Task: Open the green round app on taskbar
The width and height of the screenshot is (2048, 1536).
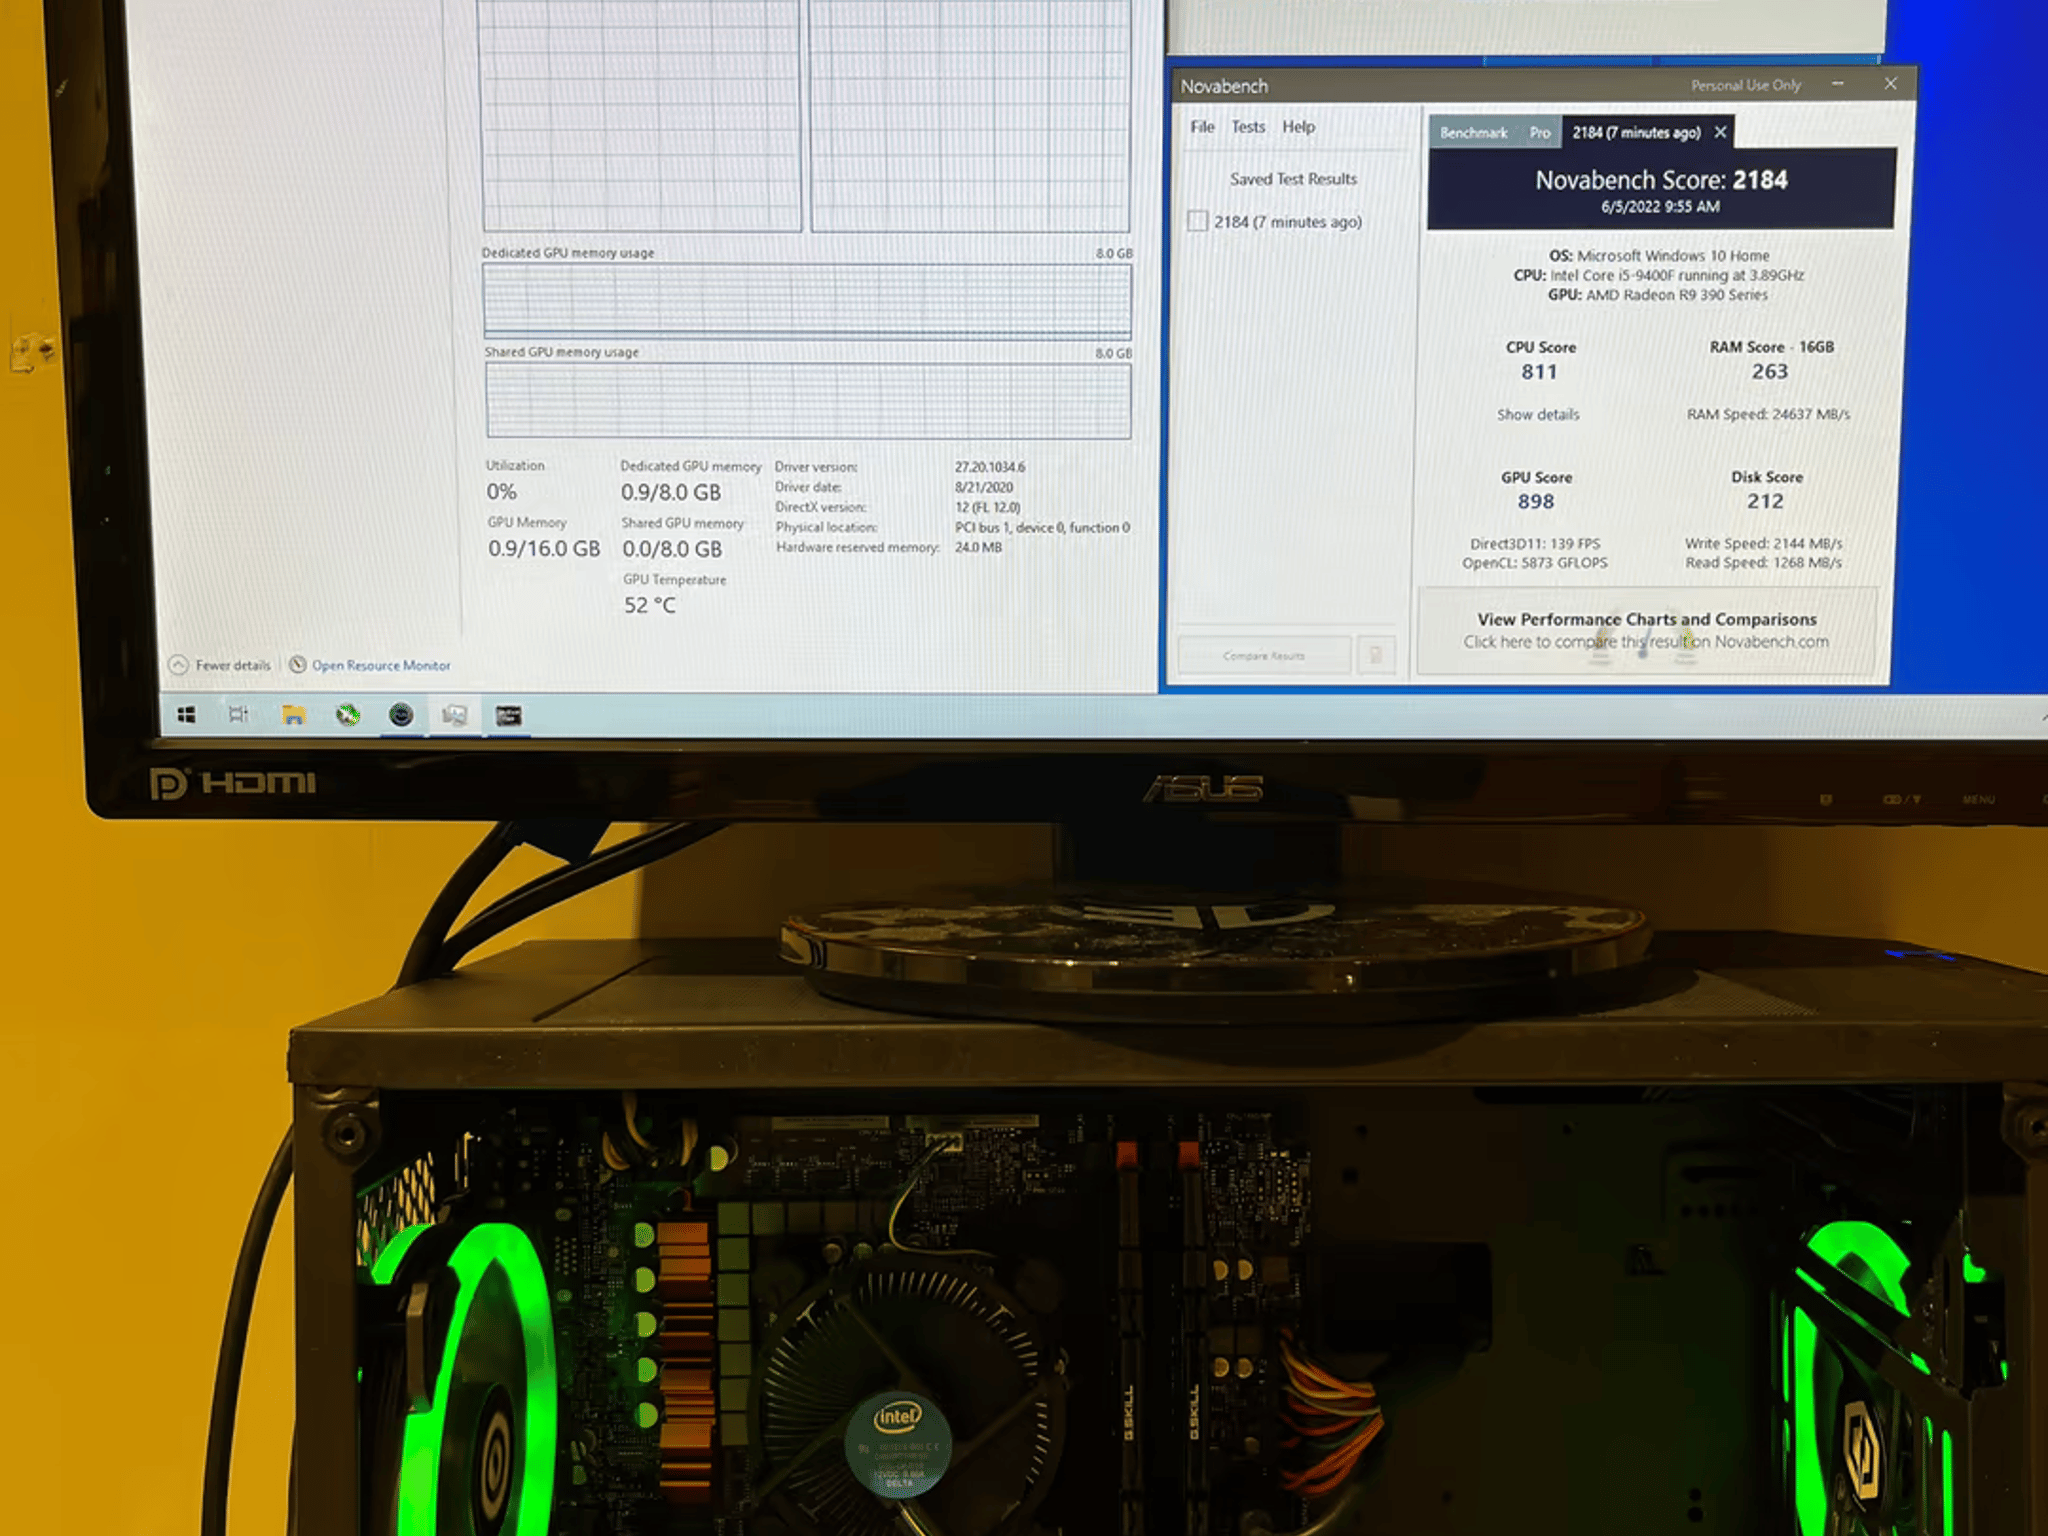Action: [x=347, y=714]
